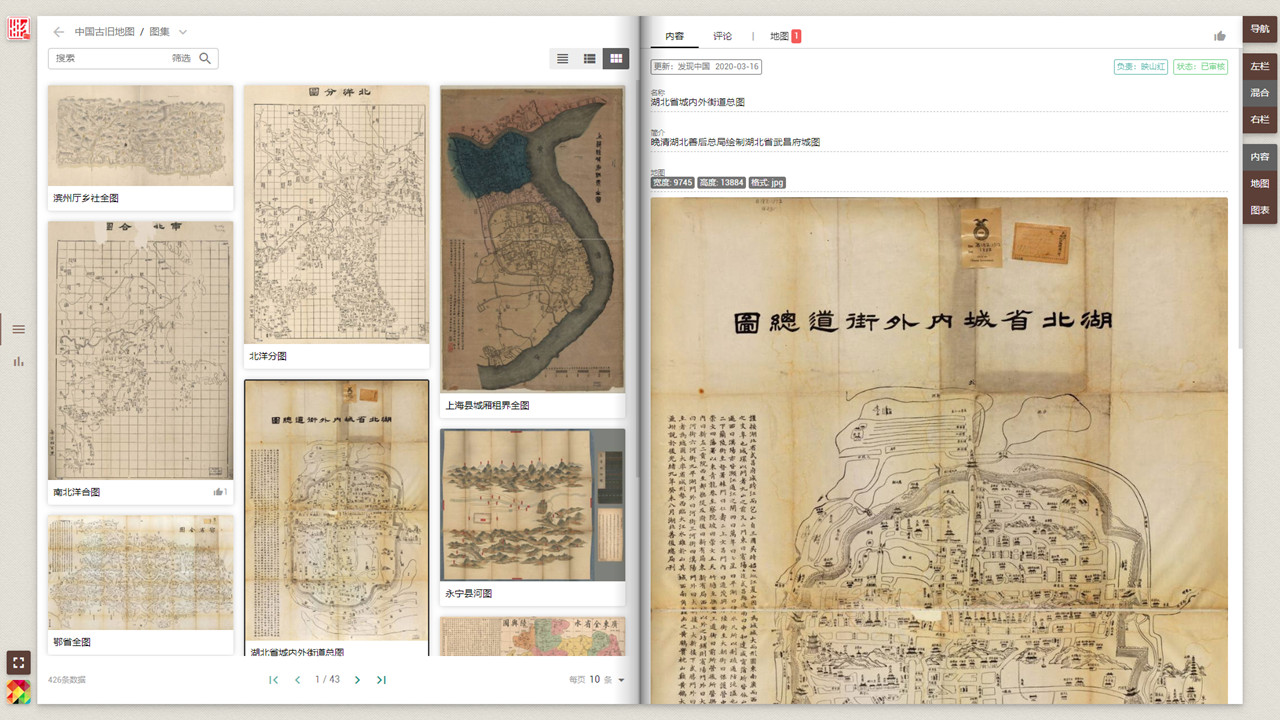Click the 上海县城厢租界全图 title text
Viewport: 1280px width, 720px height.
[487, 406]
